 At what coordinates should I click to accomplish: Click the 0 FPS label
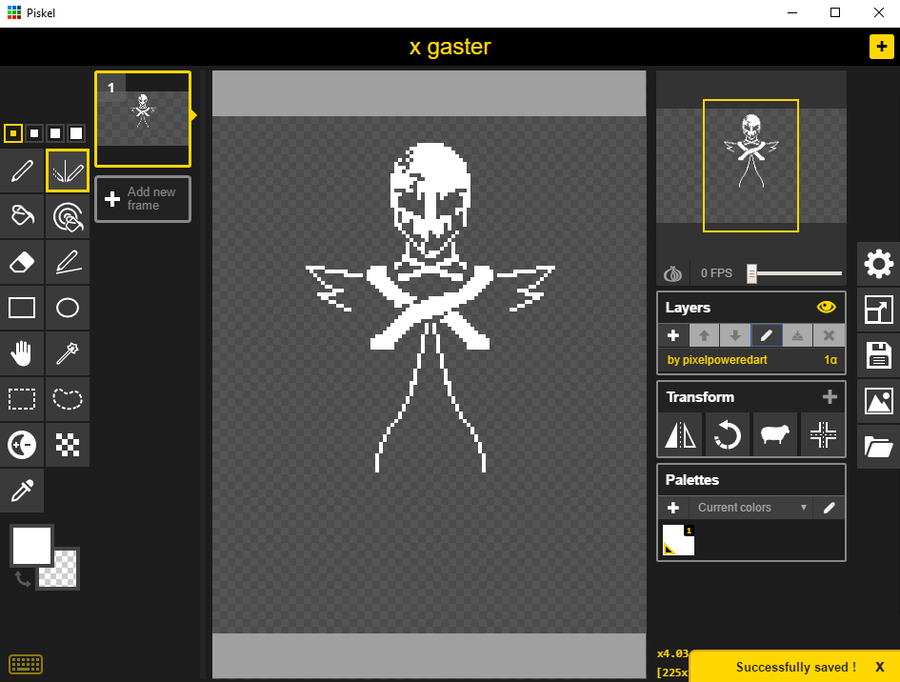point(716,273)
